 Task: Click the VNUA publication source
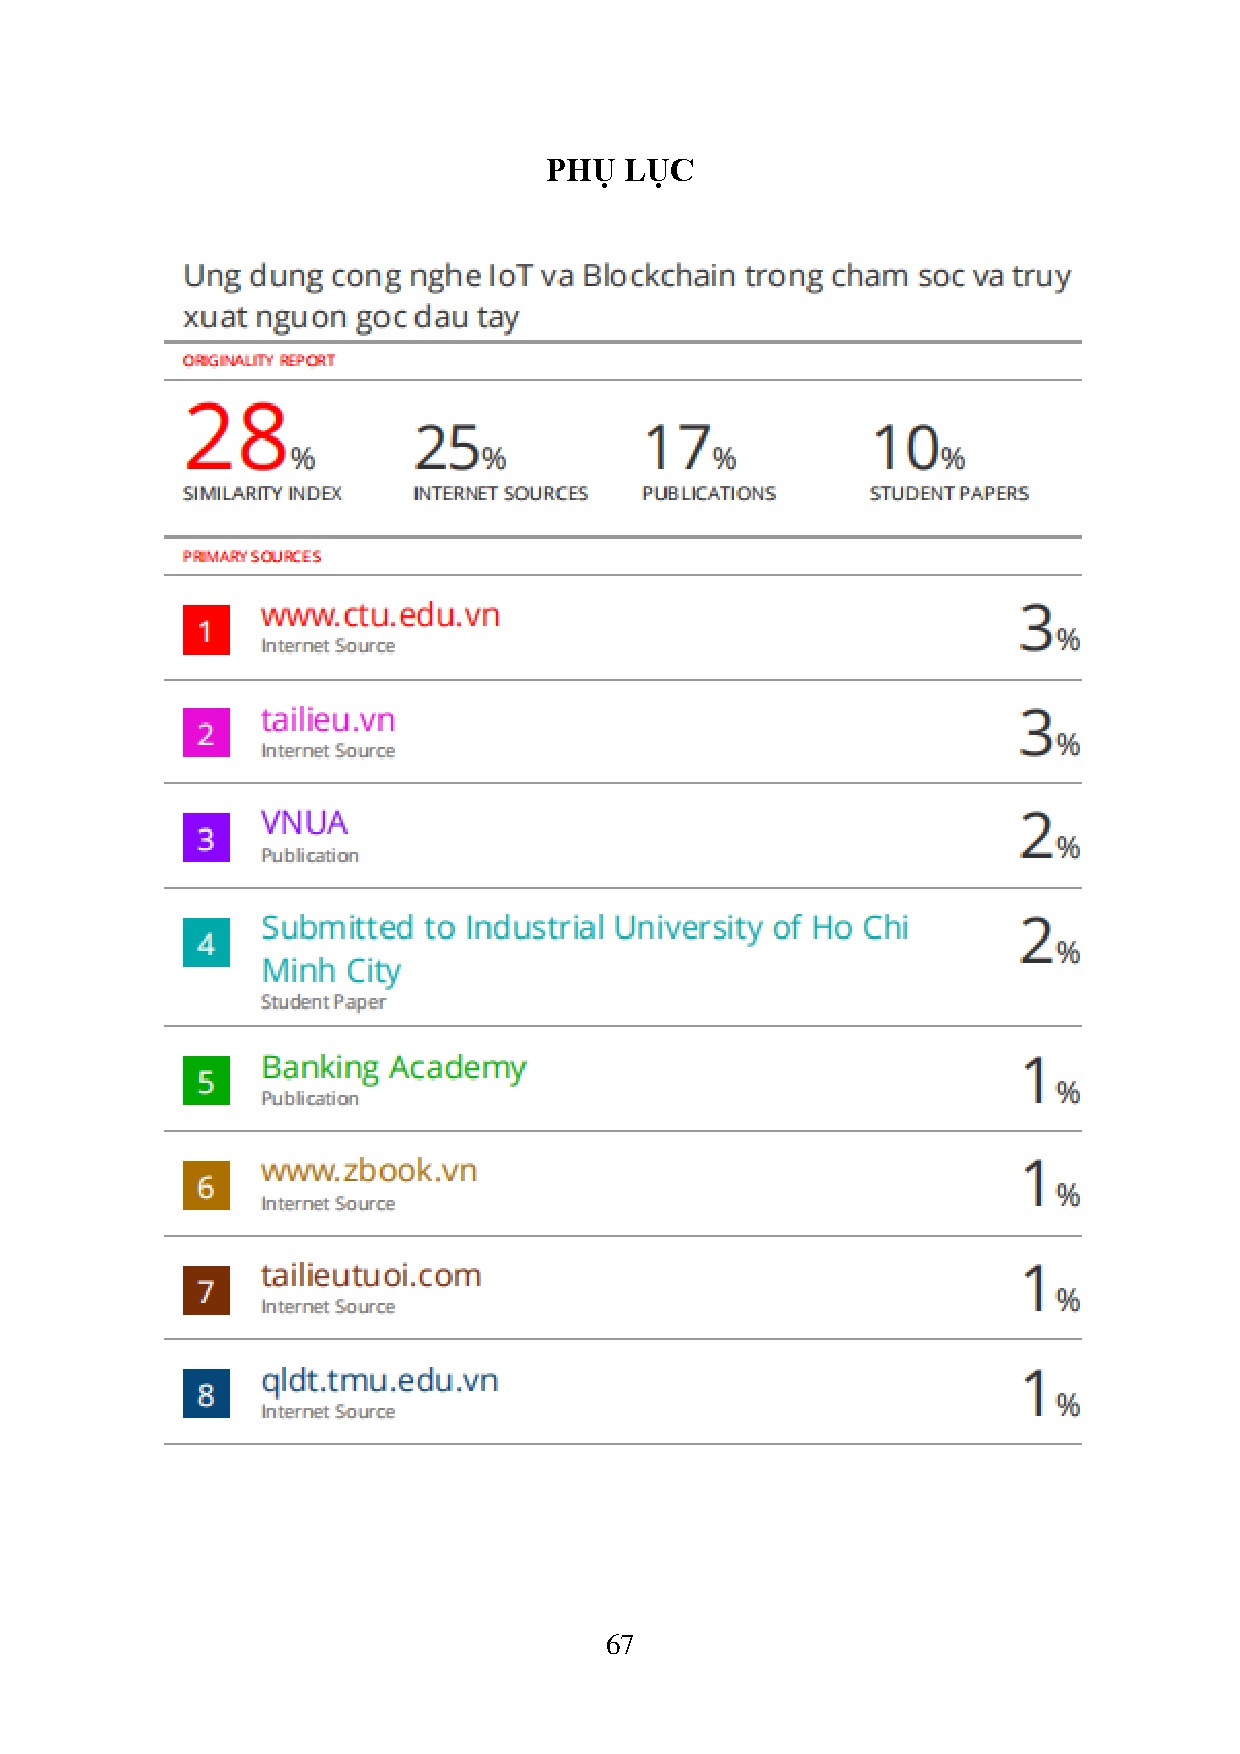click(304, 823)
